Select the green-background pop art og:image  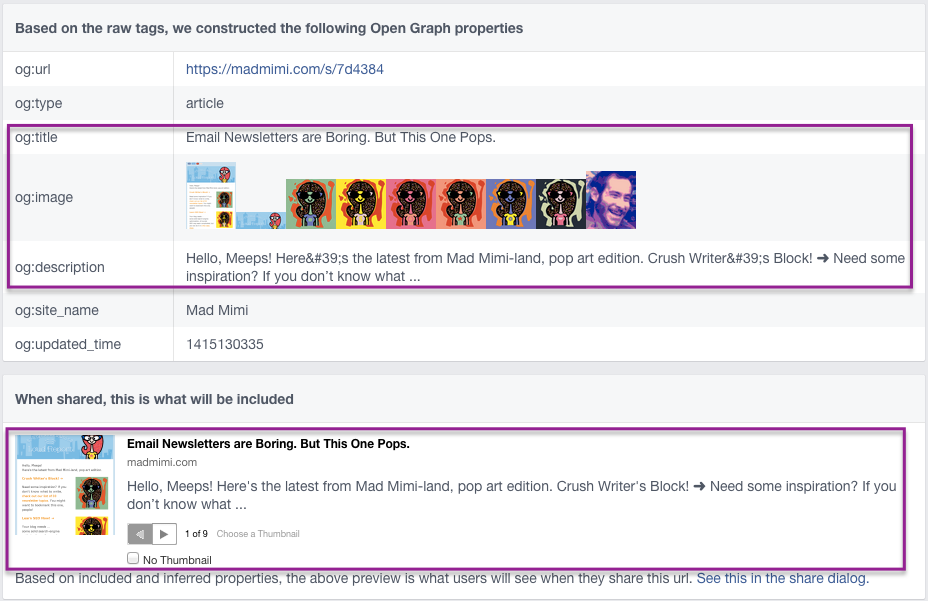[311, 204]
